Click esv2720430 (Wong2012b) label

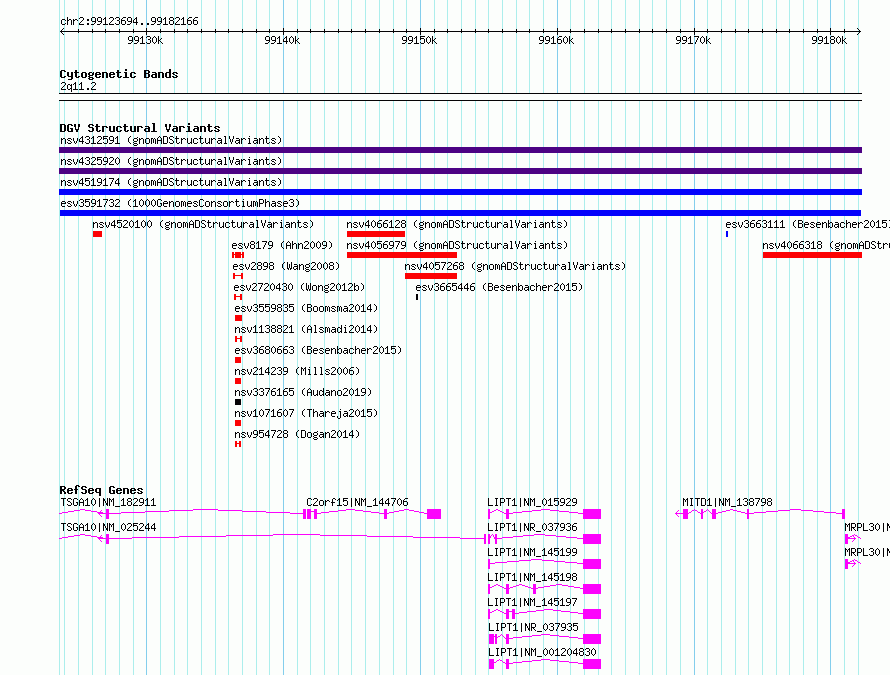tap(299, 287)
